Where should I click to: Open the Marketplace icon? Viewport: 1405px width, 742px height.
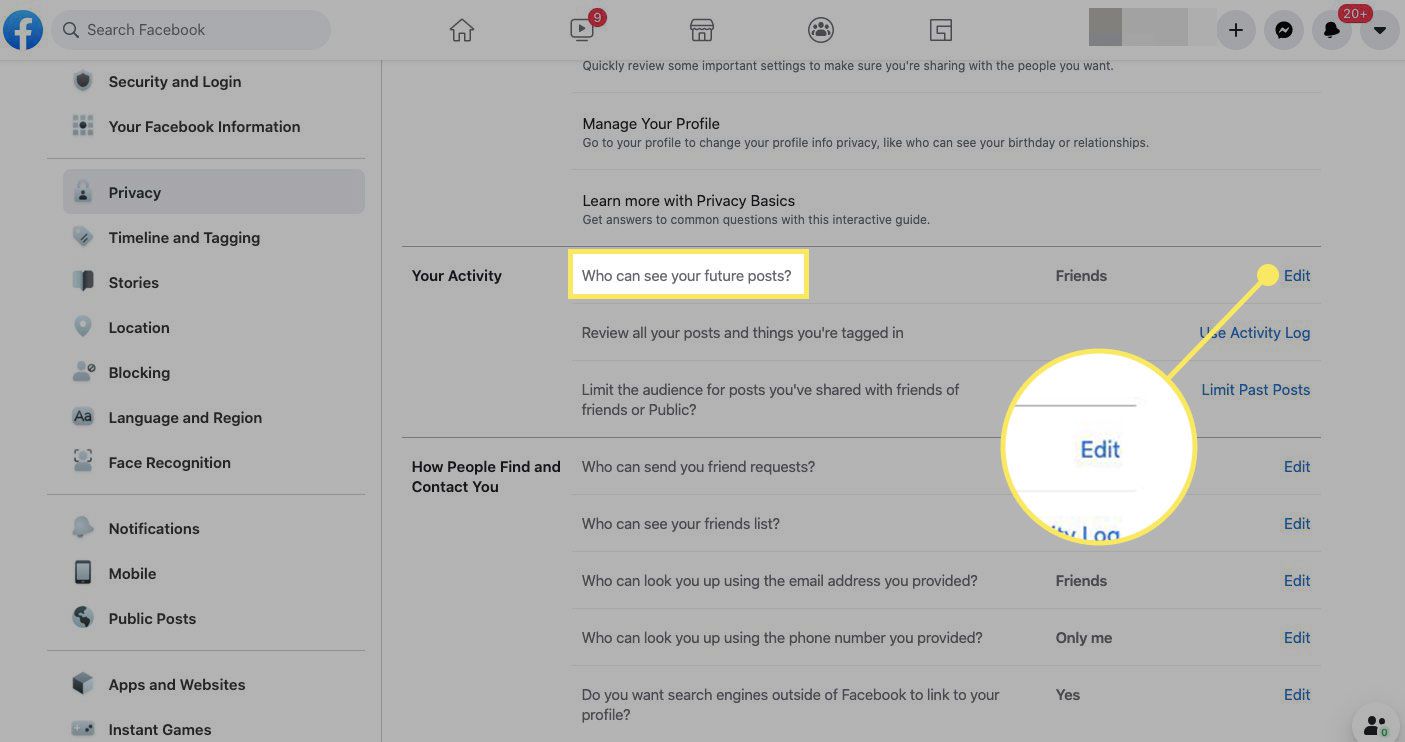pyautogui.click(x=702, y=30)
